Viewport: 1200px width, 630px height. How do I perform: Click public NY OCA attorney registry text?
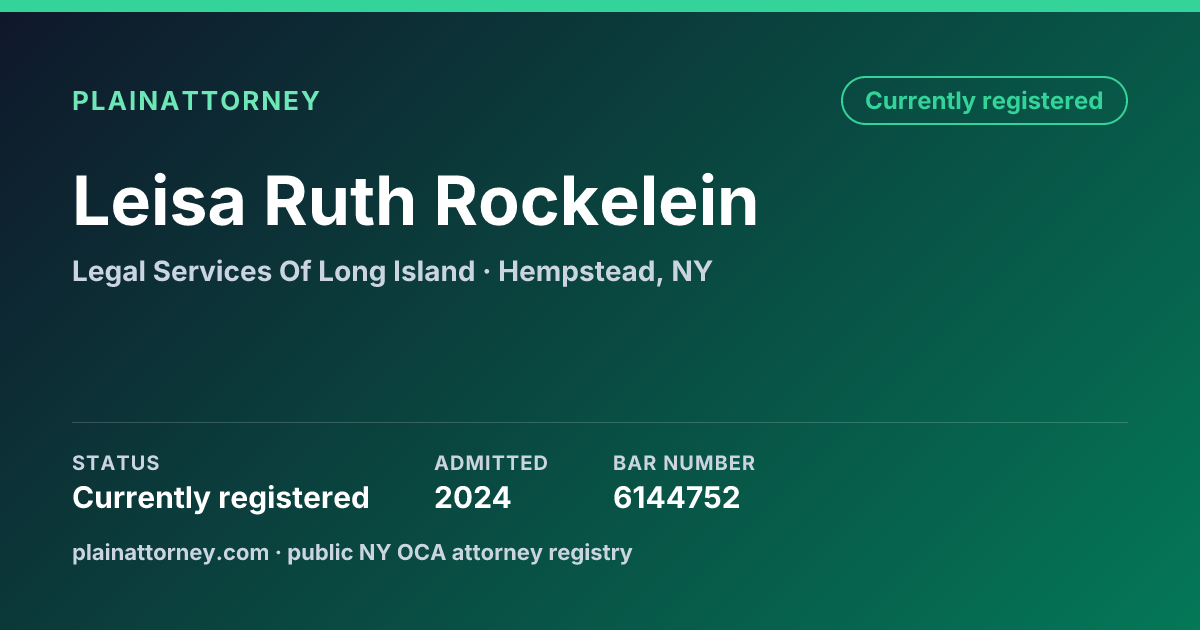pos(460,552)
